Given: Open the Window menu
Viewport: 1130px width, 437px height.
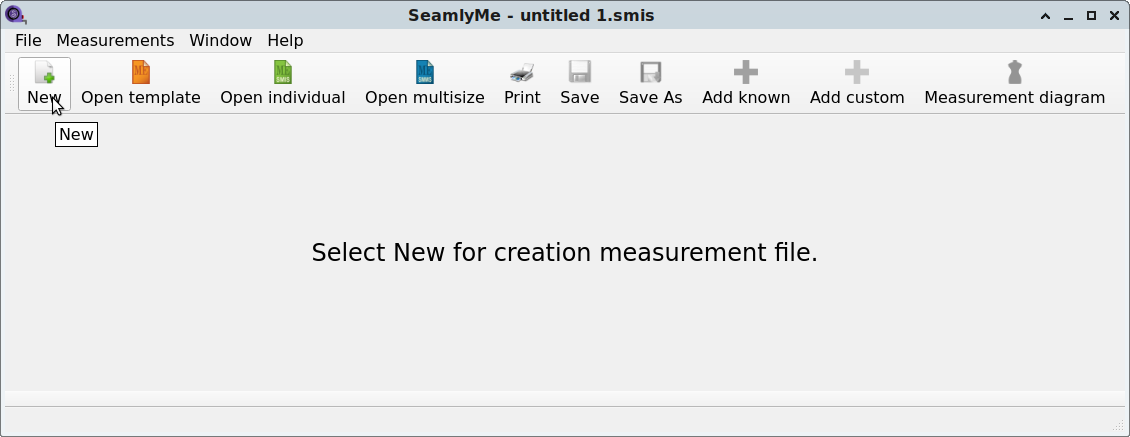Looking at the screenshot, I should click(x=221, y=40).
